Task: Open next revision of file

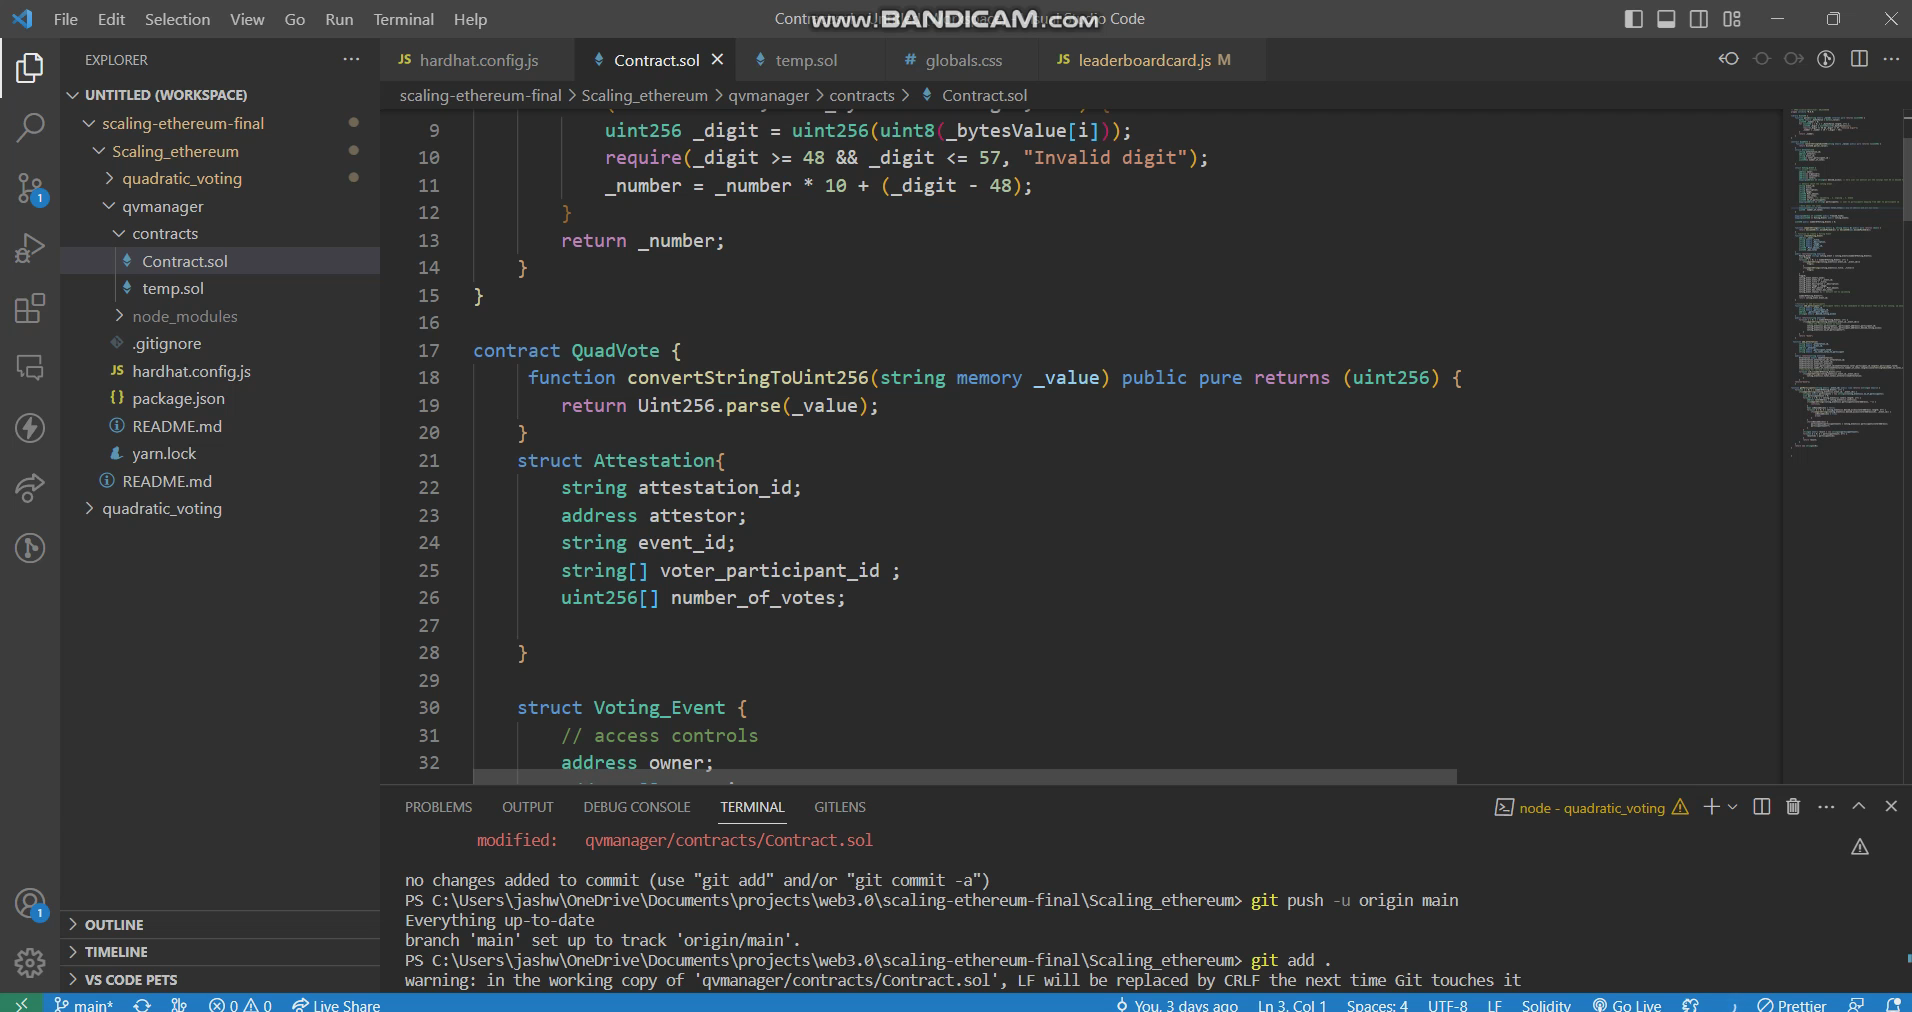Action: [1793, 59]
